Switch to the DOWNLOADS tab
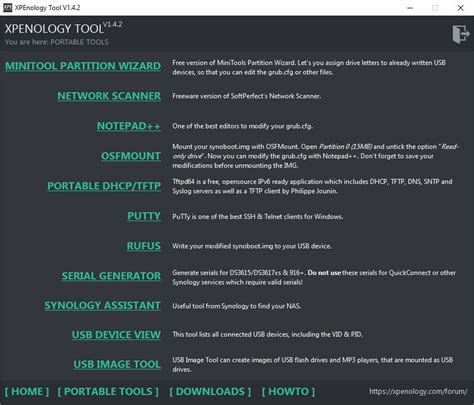The width and height of the screenshot is (474, 405). [x=210, y=392]
